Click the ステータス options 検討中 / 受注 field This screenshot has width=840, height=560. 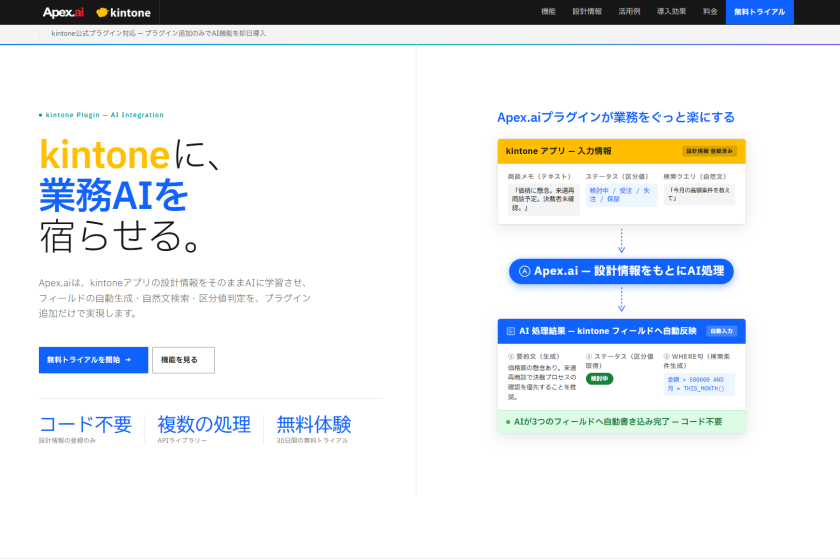(x=621, y=194)
